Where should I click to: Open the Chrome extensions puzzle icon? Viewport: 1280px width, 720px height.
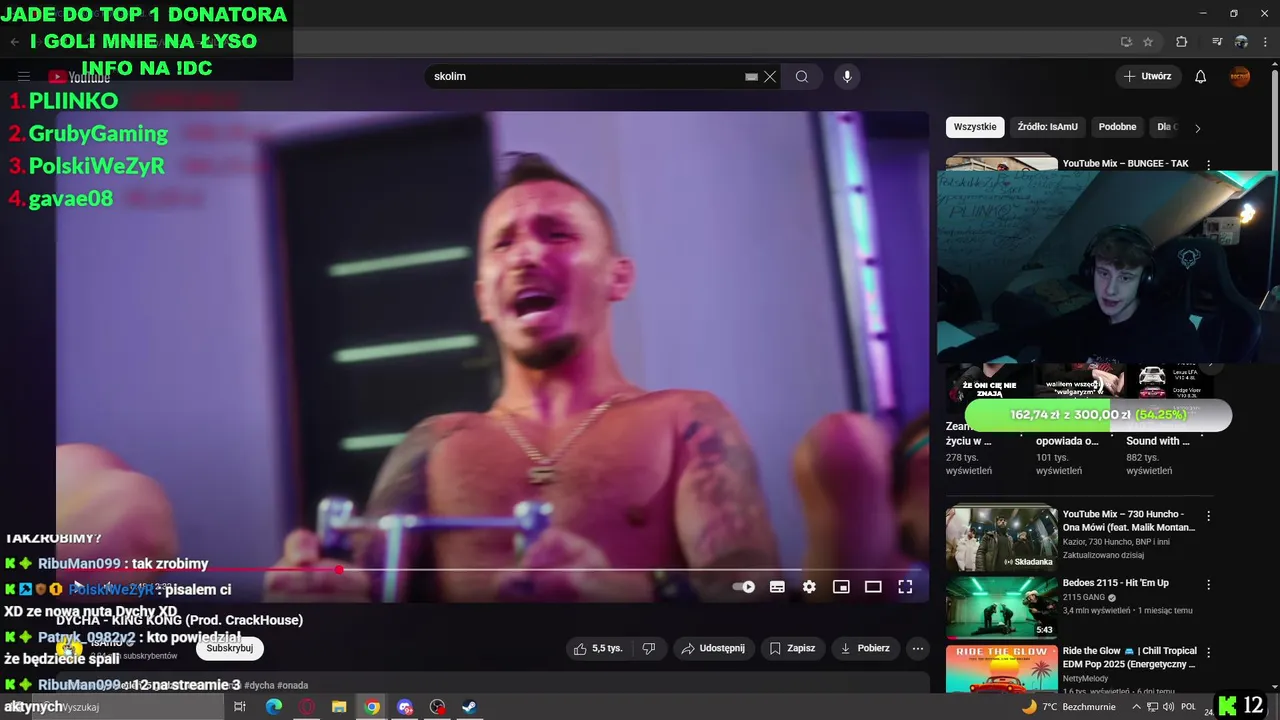[1182, 42]
